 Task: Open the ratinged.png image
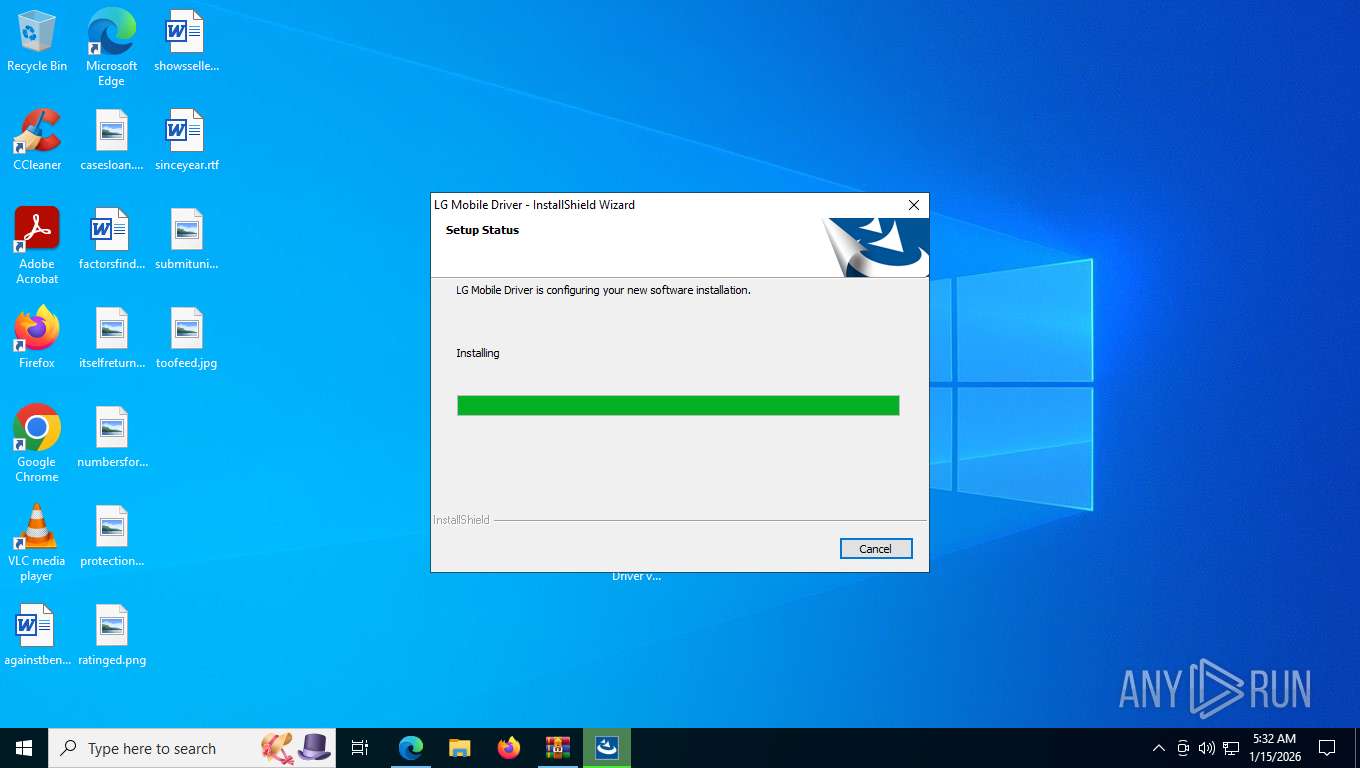(x=111, y=636)
